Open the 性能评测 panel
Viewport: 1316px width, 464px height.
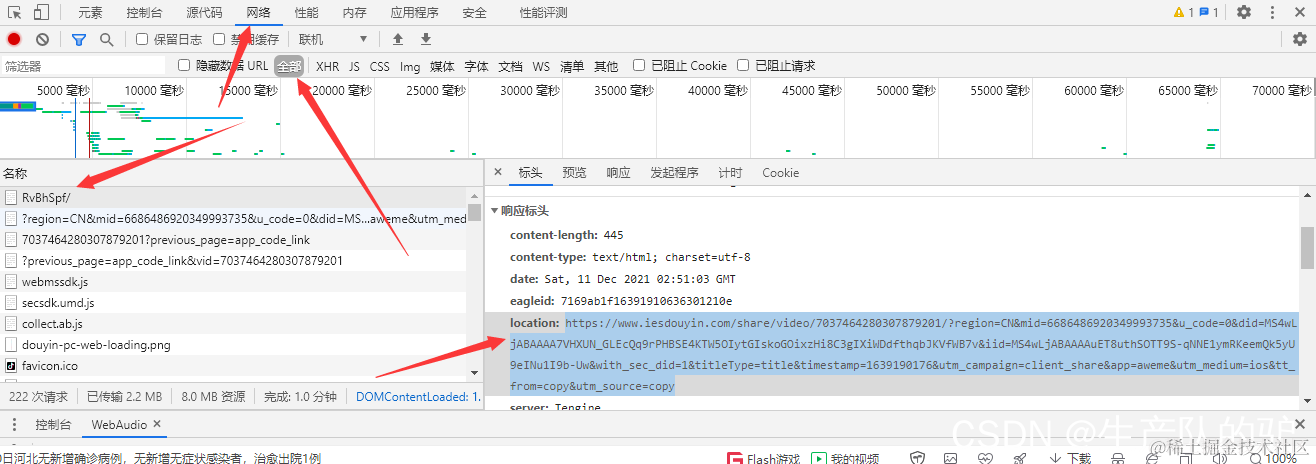coord(543,13)
